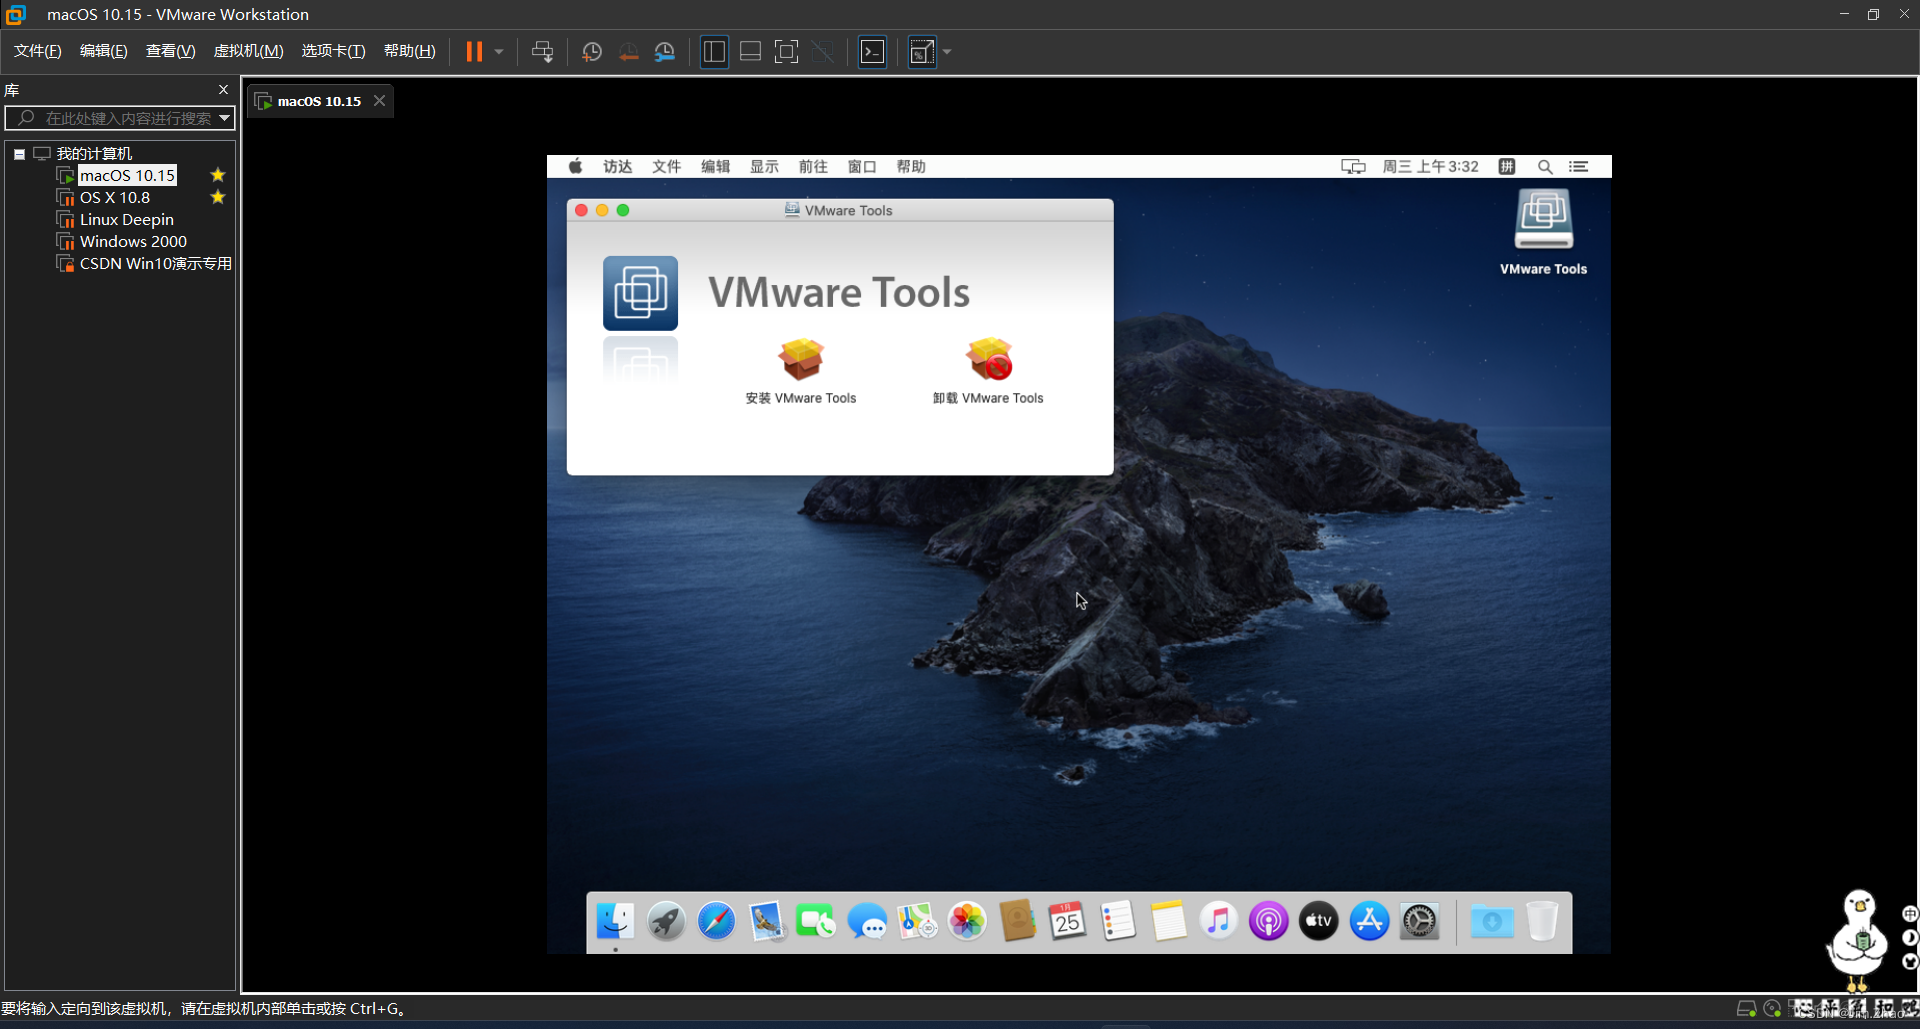Image resolution: width=1920 pixels, height=1029 pixels.
Task: Open System Preferences from the Dock
Action: point(1419,921)
